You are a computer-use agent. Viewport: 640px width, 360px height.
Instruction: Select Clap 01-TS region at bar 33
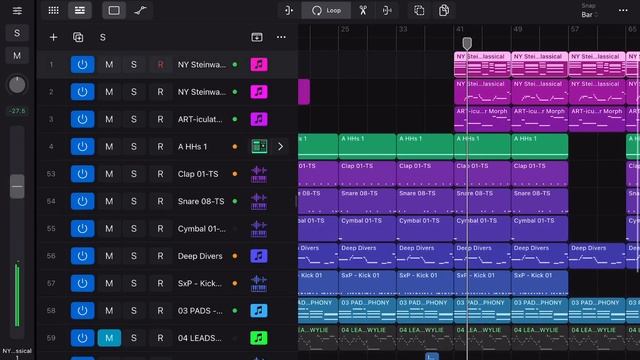coord(425,174)
